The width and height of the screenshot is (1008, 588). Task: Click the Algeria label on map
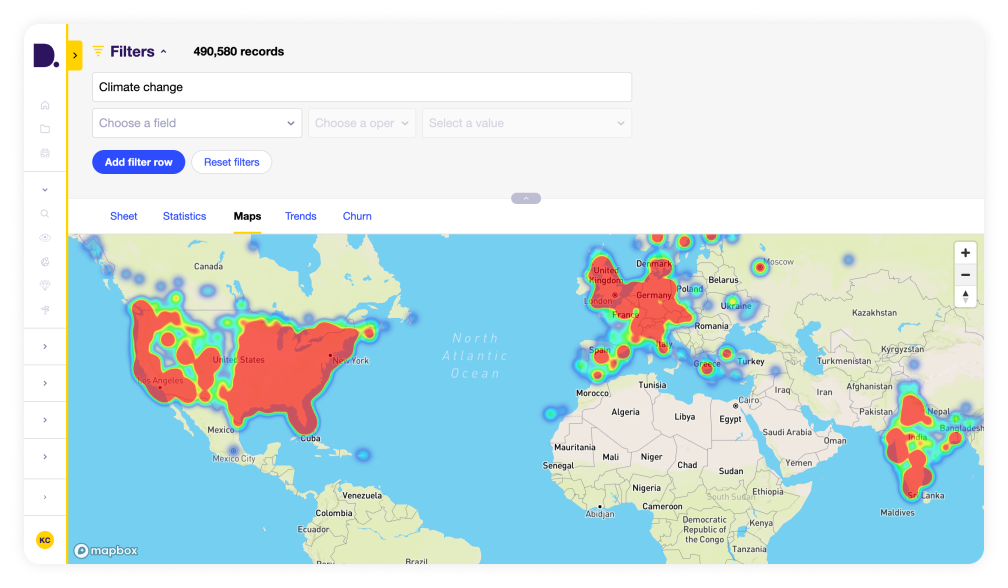point(626,412)
